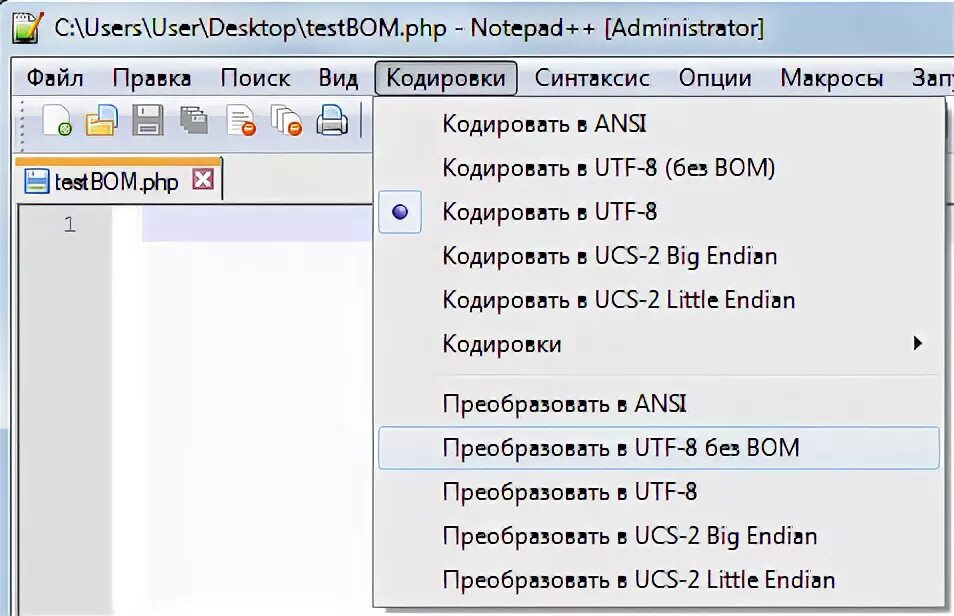Select Кодировать в UTF-8 (без BOM)
Image resolution: width=954 pixels, height=616 pixels.
point(659,168)
